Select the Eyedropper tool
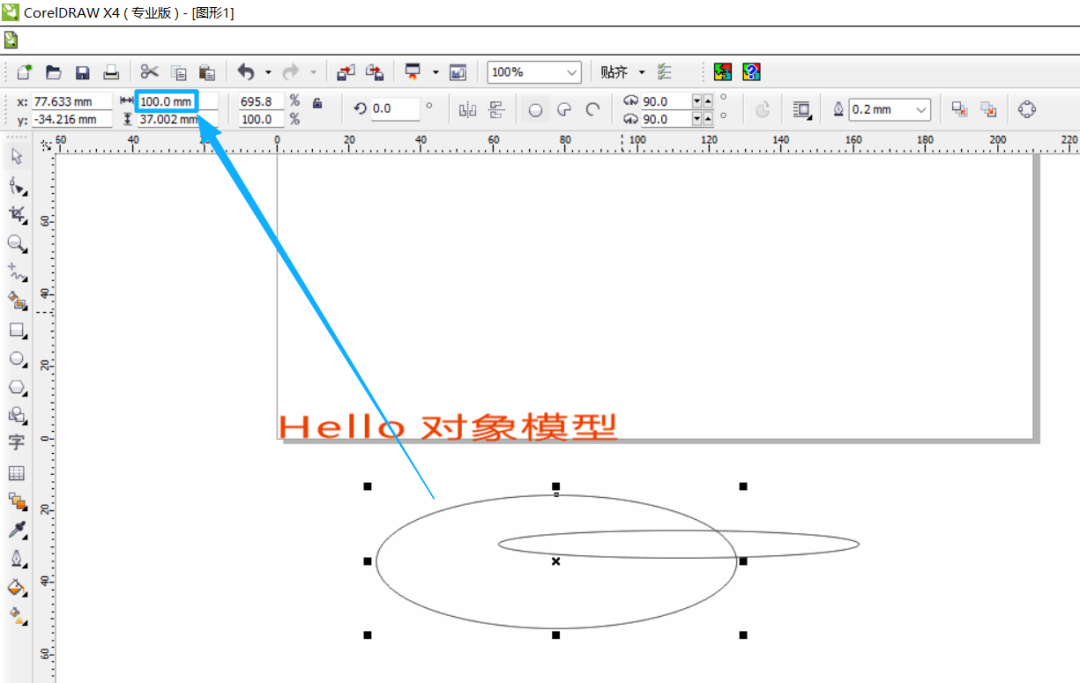 (17, 530)
